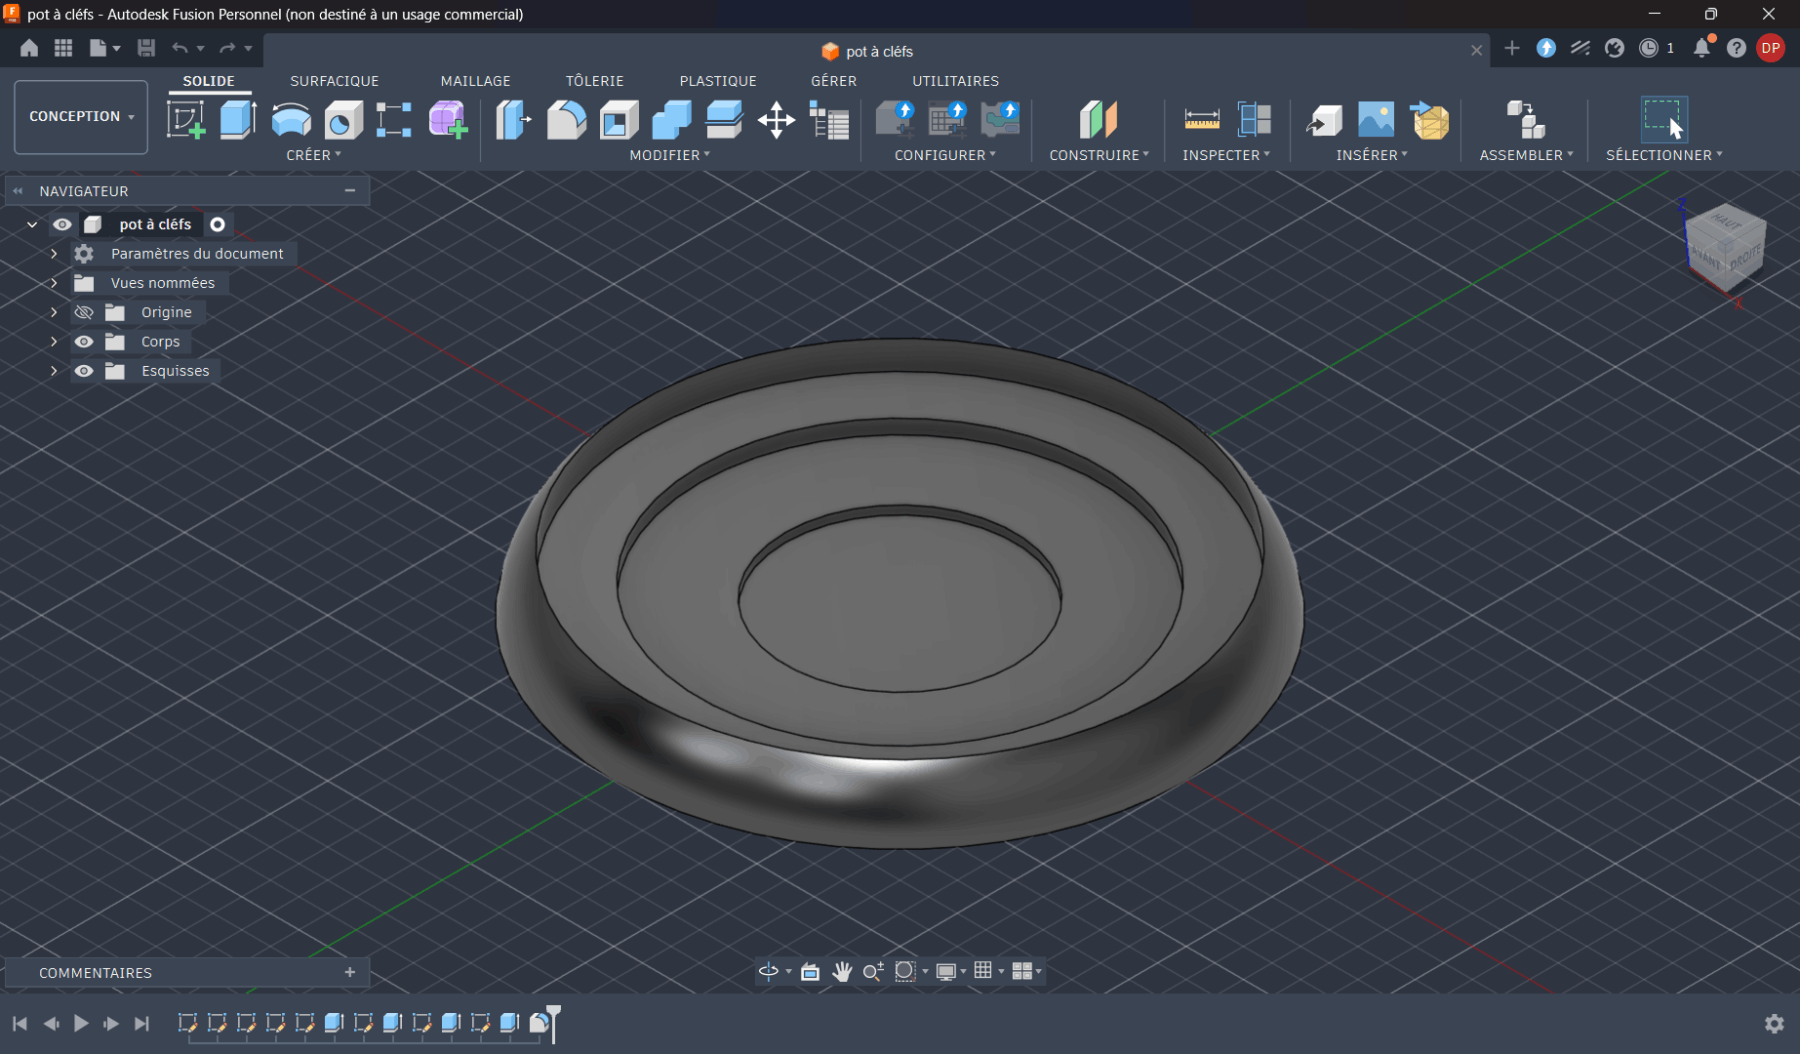The width and height of the screenshot is (1800, 1054).
Task: Show the hidden Origine folder
Action: (x=84, y=312)
